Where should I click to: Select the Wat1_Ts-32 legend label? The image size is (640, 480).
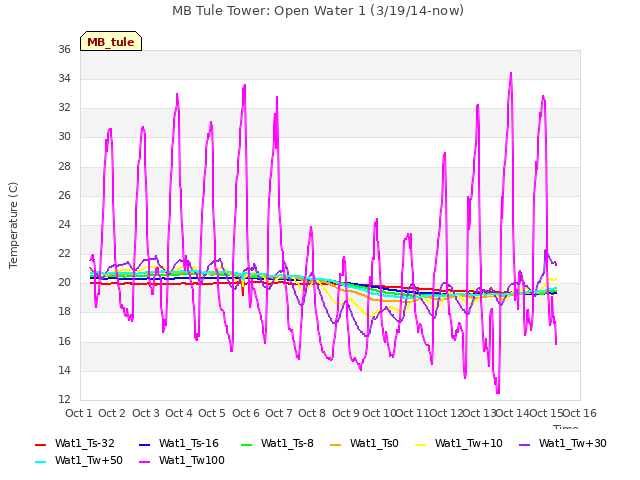click(85, 444)
